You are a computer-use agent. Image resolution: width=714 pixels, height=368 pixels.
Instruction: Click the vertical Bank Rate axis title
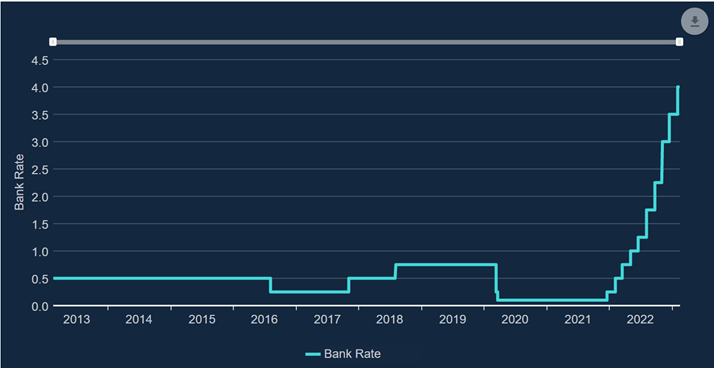tap(19, 183)
